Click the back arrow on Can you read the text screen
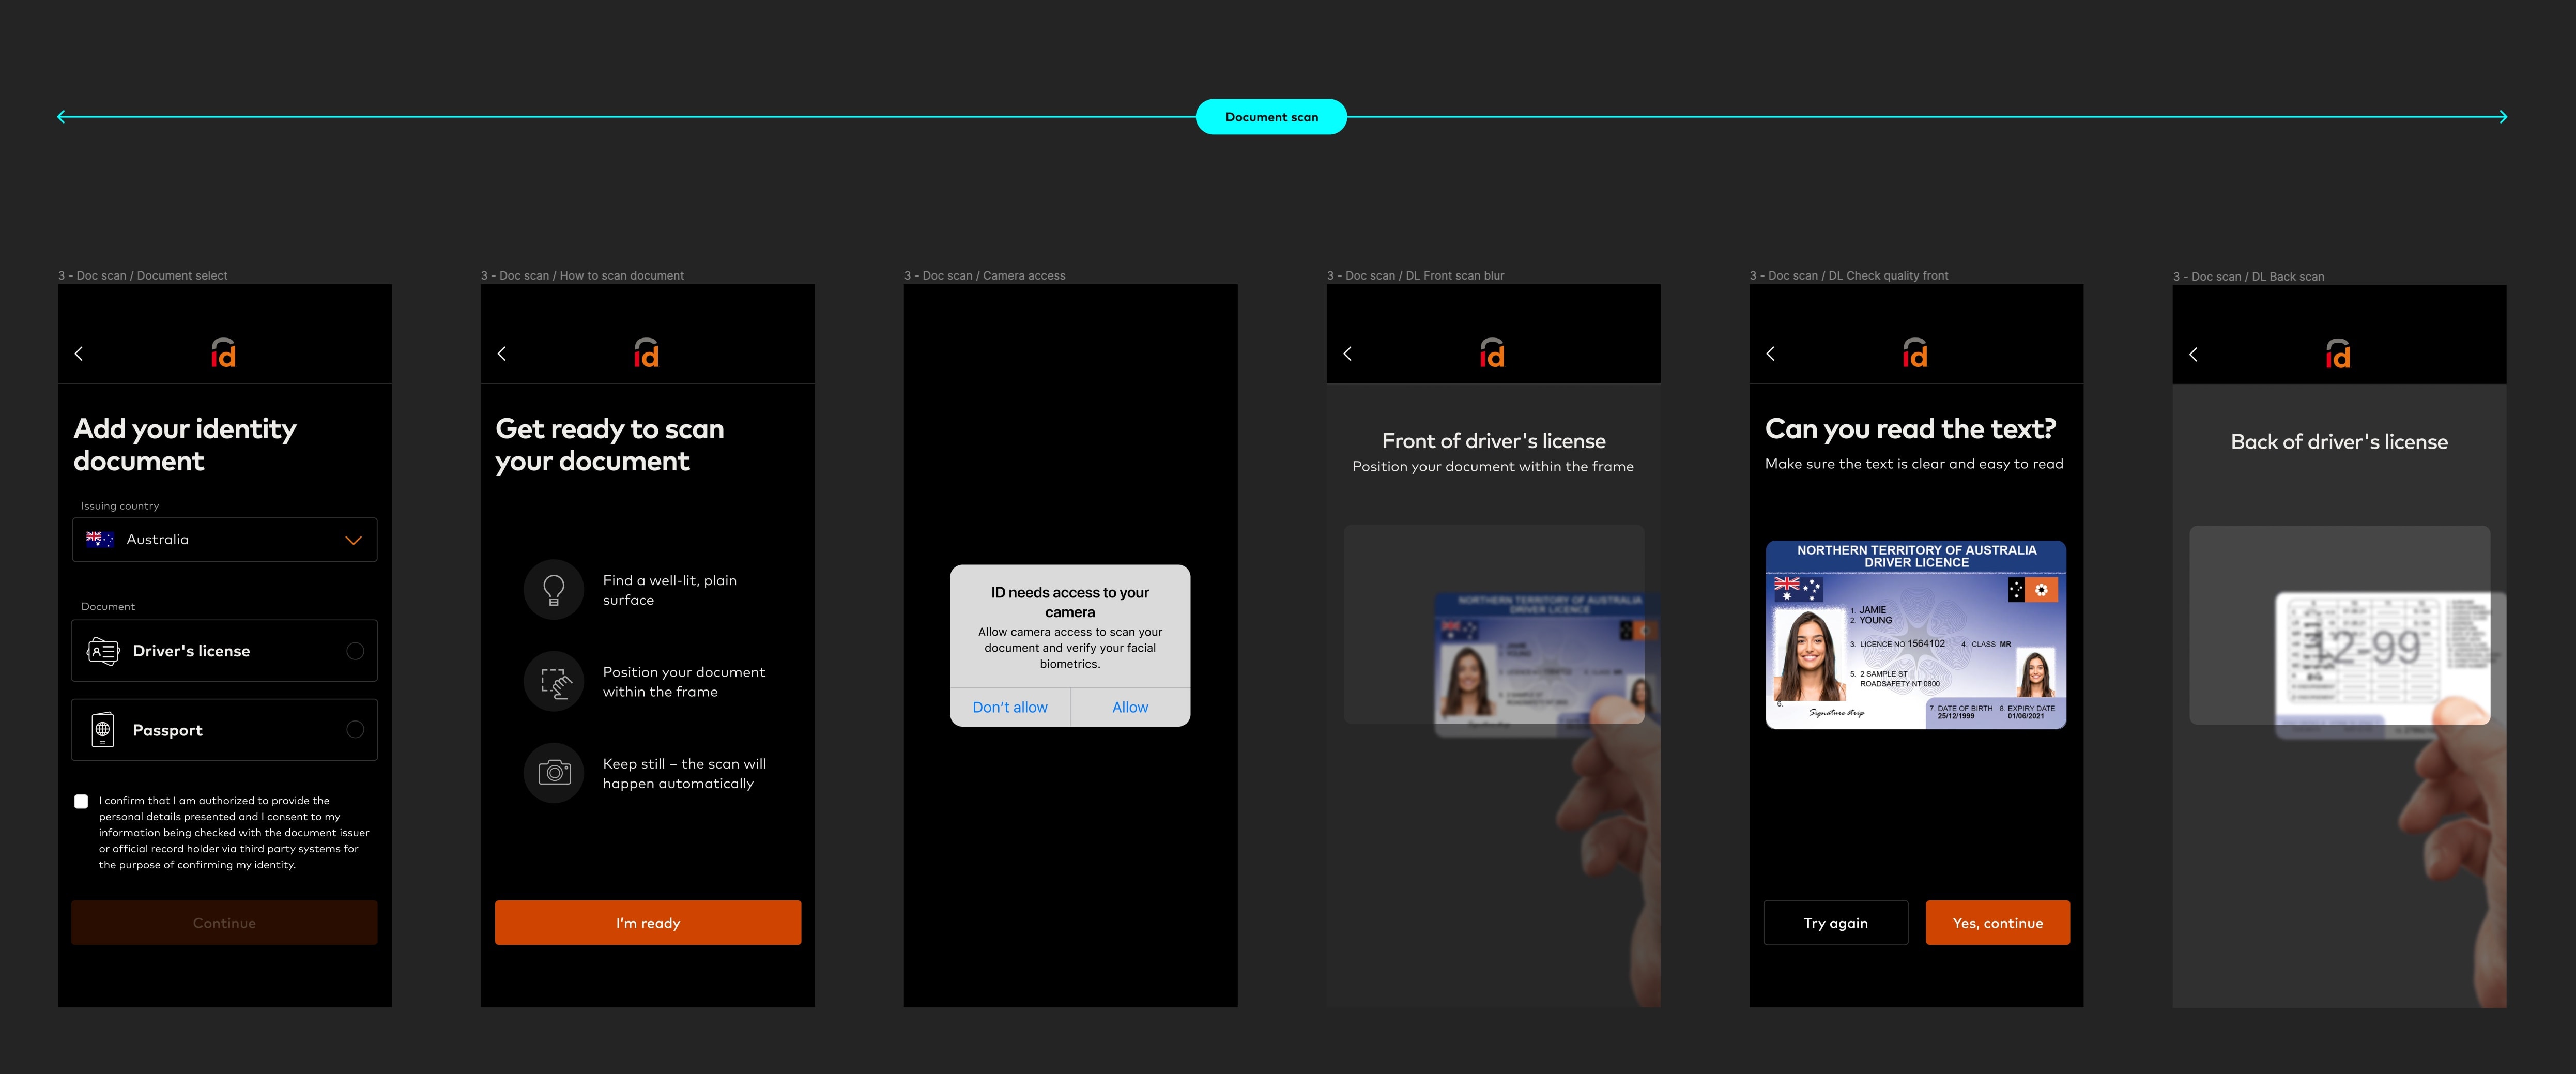This screenshot has width=2576, height=1074. (x=1770, y=353)
